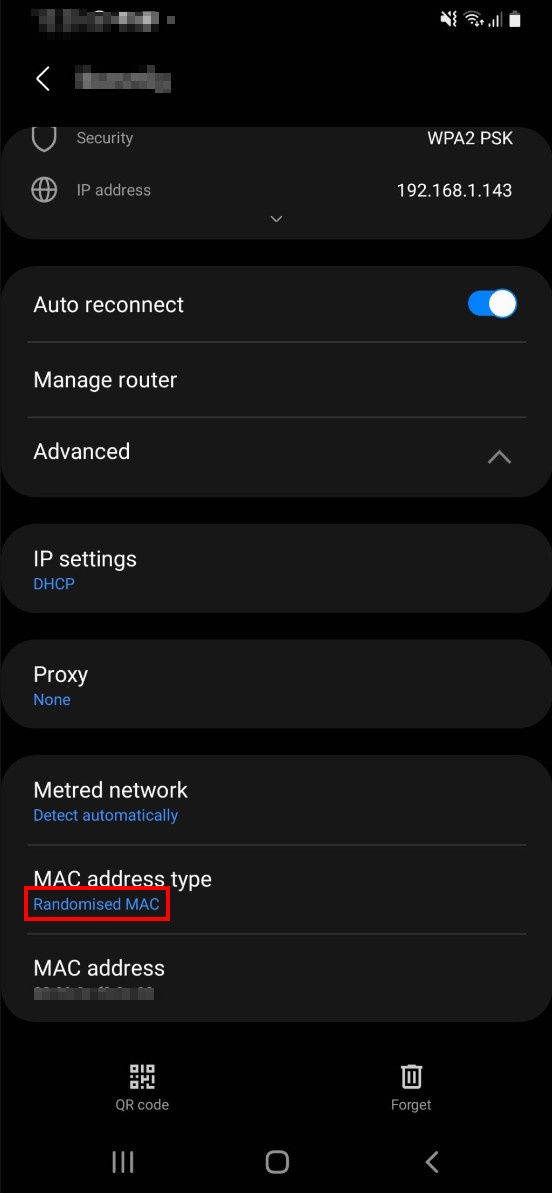Disable the Auto reconnect switch
552x1193 pixels.
coord(492,304)
